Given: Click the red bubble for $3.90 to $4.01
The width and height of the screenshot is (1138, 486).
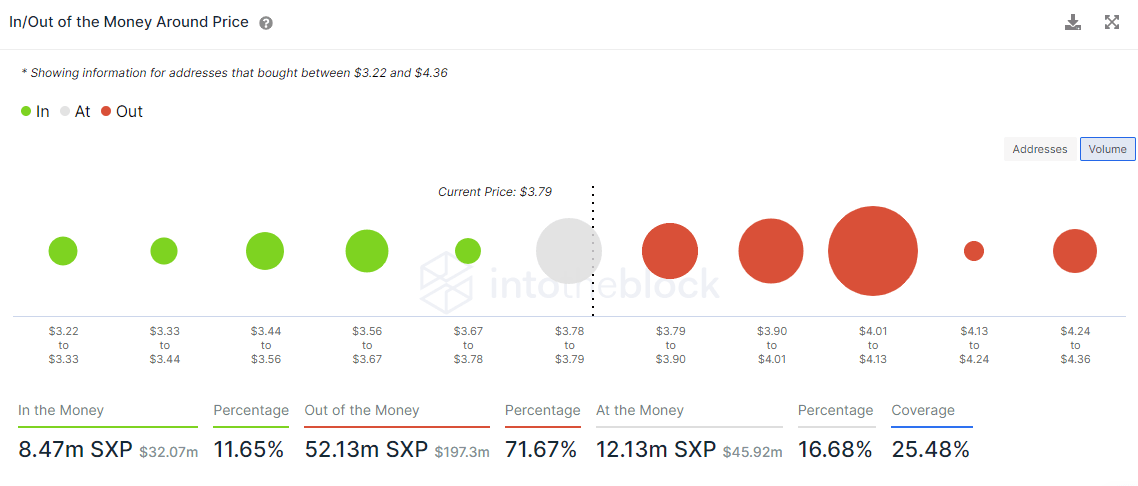Looking at the screenshot, I should (771, 251).
